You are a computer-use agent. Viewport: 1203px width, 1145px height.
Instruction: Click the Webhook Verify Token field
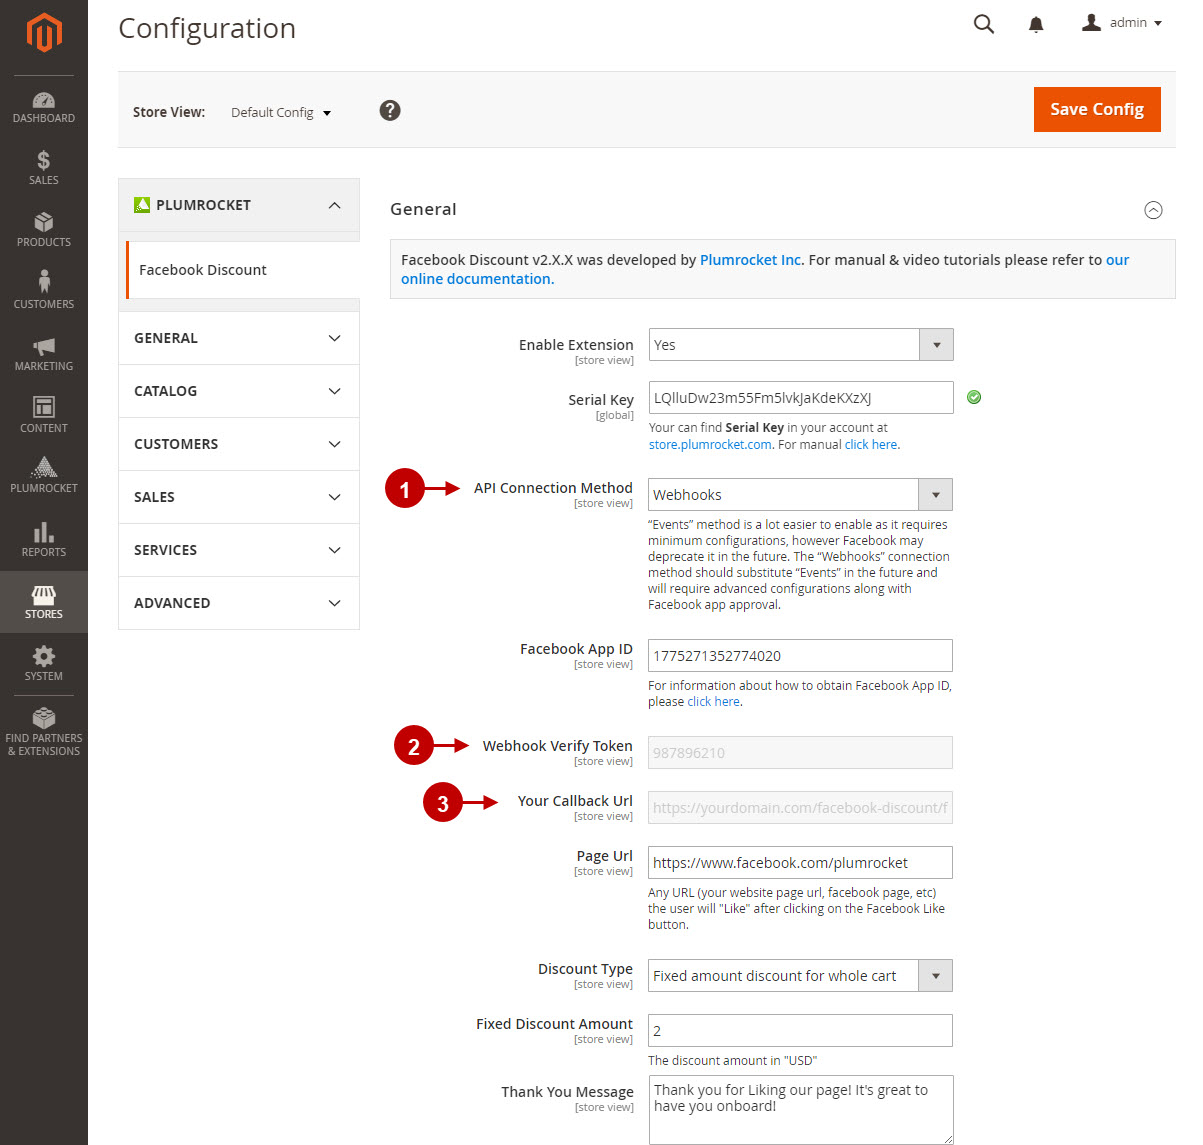tap(800, 753)
